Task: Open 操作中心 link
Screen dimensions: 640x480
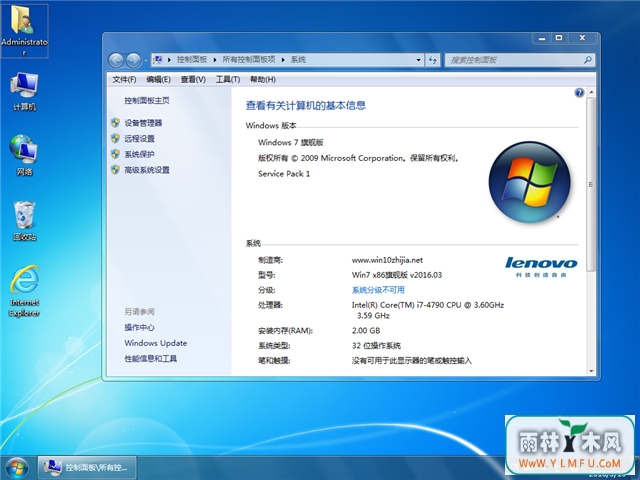Action: pos(139,327)
